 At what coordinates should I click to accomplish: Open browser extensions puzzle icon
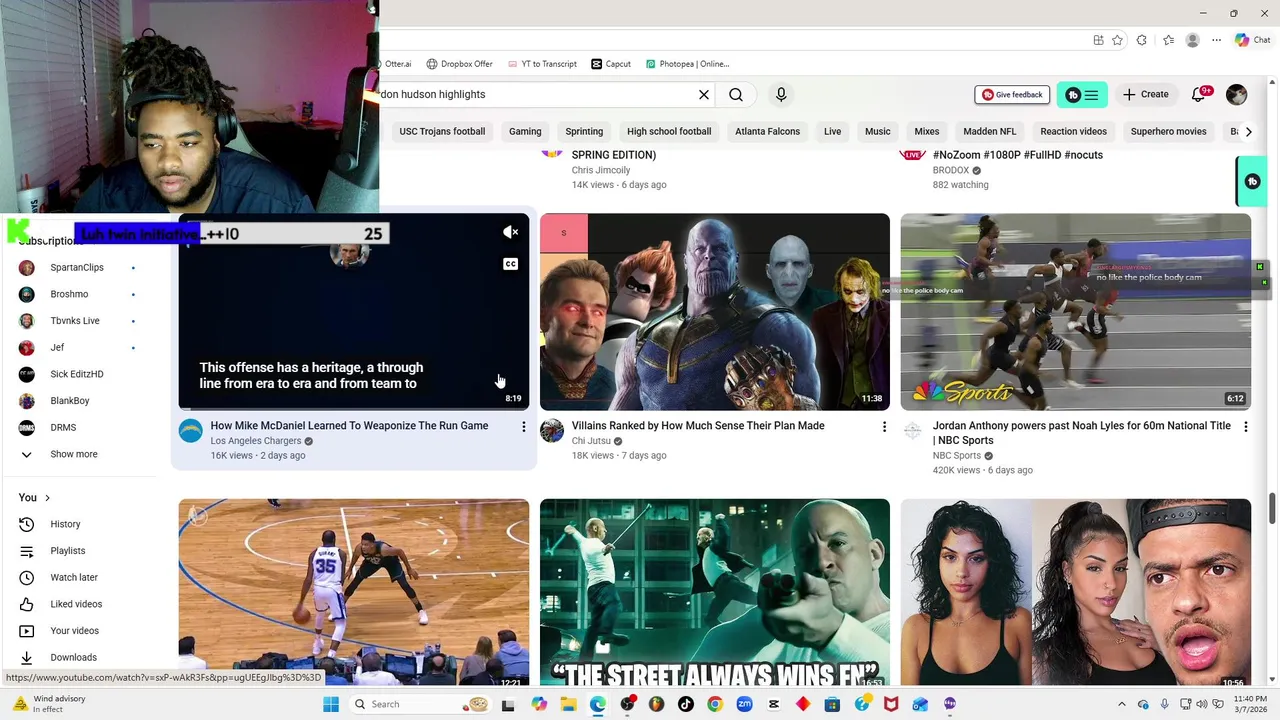(1142, 40)
